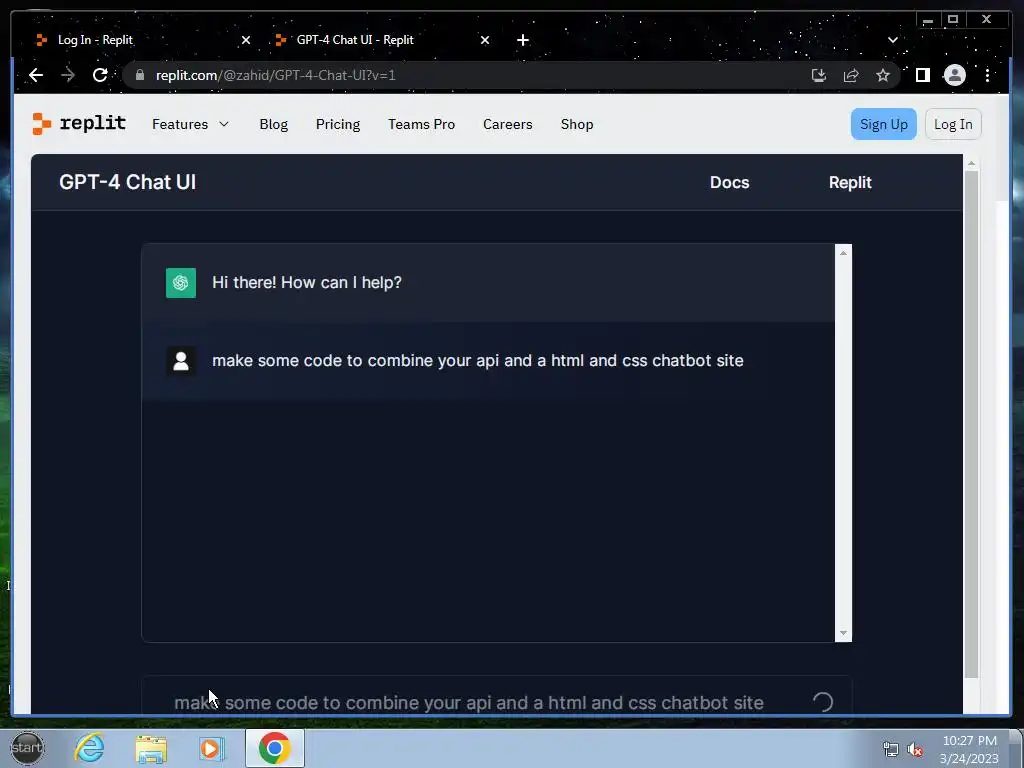1024x768 pixels.
Task: Close the Log In - Replit tab
Action: (246, 40)
